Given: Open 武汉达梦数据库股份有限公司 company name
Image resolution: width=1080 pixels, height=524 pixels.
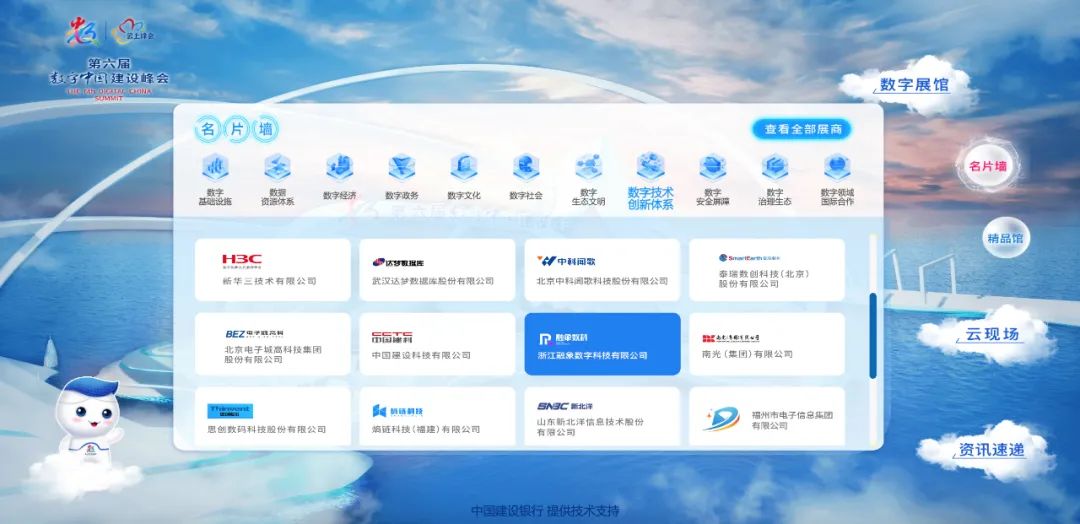Looking at the screenshot, I should pyautogui.click(x=433, y=281).
